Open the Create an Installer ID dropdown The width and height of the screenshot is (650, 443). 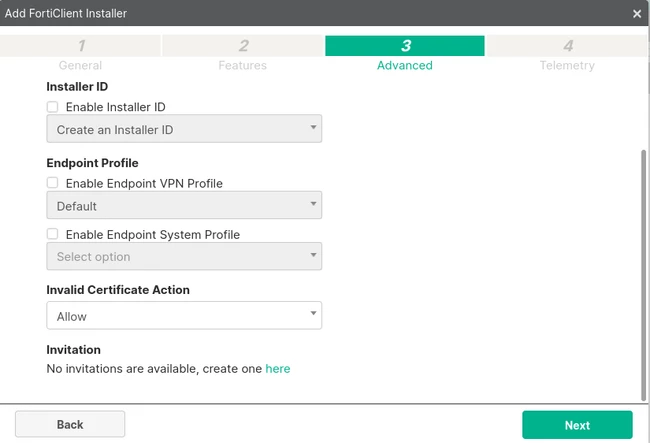(184, 129)
